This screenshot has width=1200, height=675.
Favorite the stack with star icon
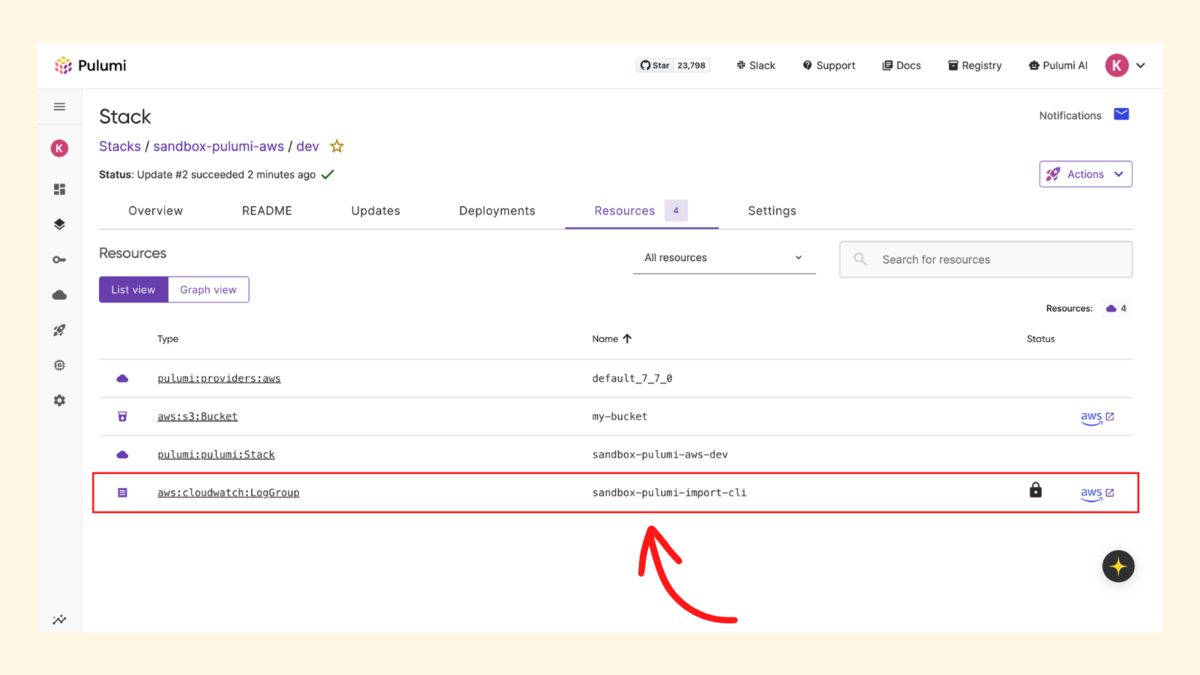337,146
